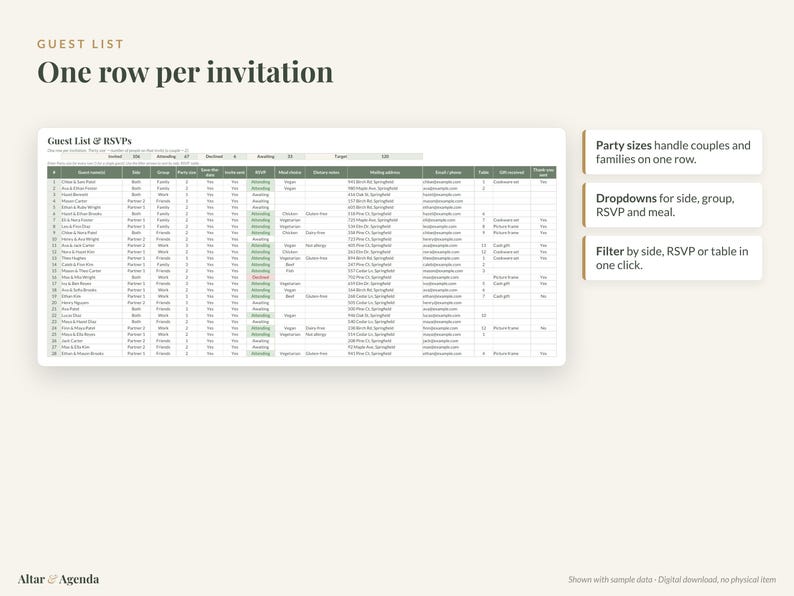Select the 'Email / phone' column header
Screen dimensions: 794x596
coord(448,172)
